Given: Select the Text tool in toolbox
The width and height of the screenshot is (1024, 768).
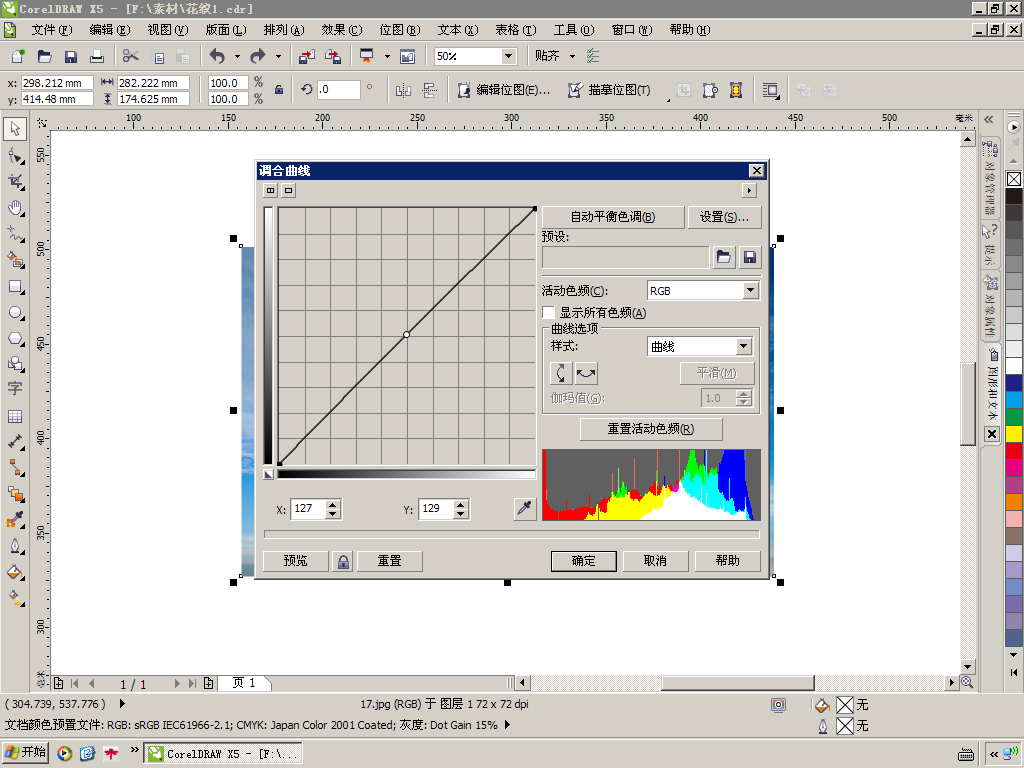Looking at the screenshot, I should [15, 389].
